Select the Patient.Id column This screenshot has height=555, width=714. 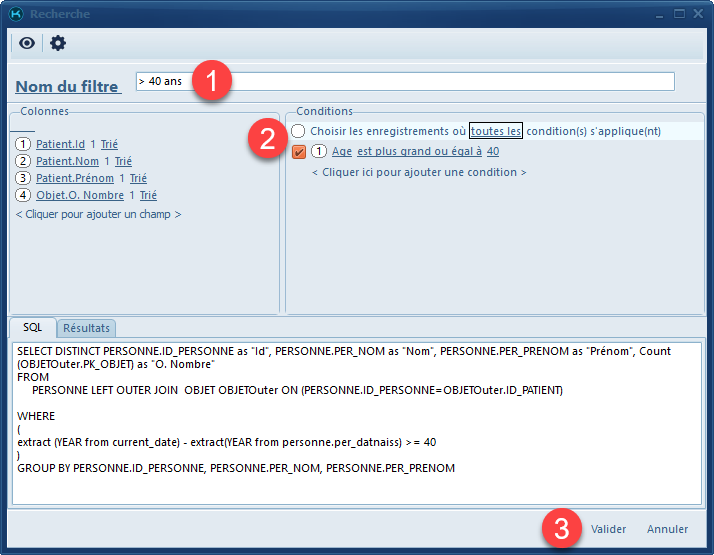(x=60, y=144)
